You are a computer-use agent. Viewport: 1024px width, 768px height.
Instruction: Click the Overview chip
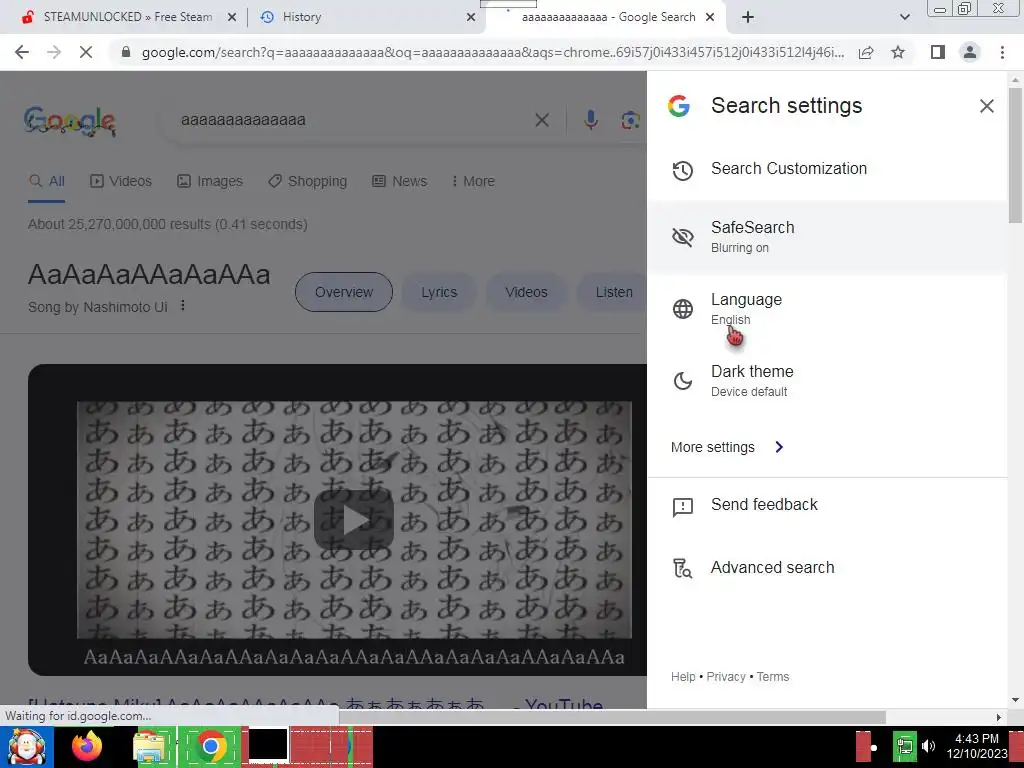point(344,292)
